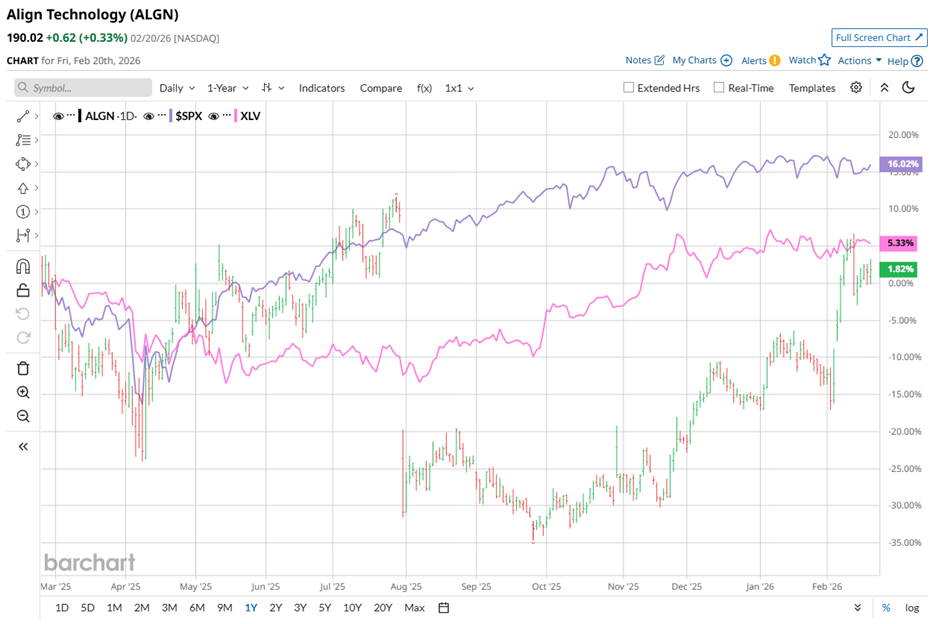Click the Symbol search input field
This screenshot has width=936, height=624.
[x=80, y=88]
